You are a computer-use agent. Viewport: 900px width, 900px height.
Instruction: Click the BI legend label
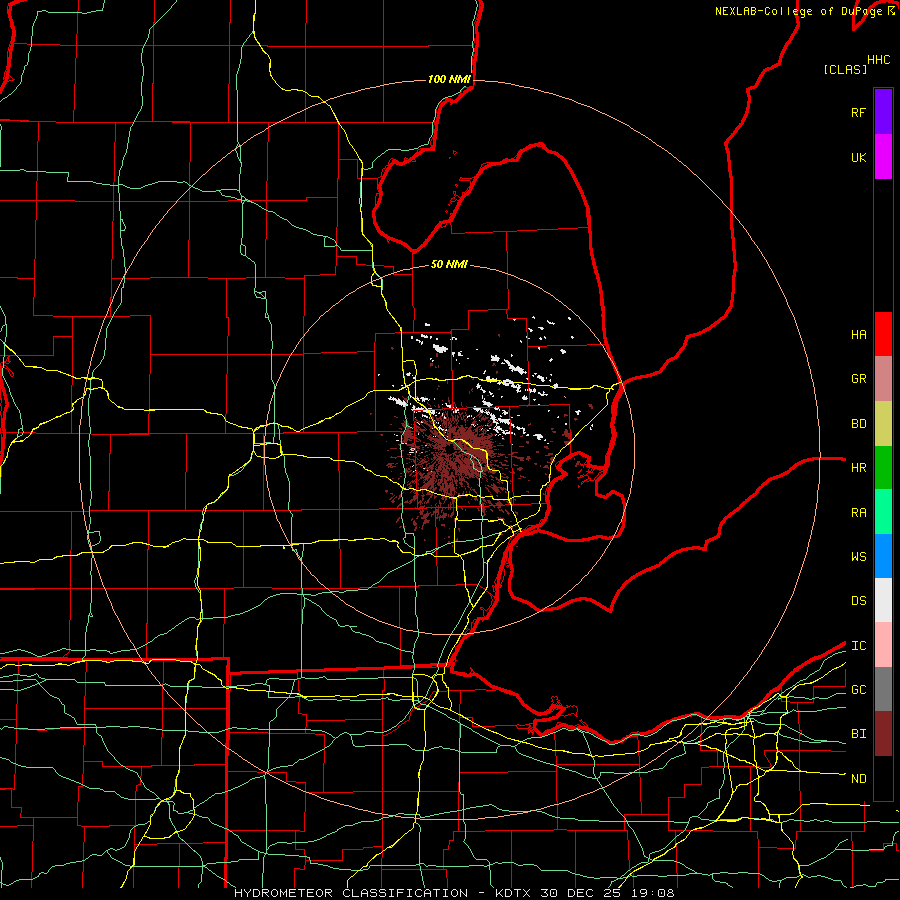pos(858,734)
